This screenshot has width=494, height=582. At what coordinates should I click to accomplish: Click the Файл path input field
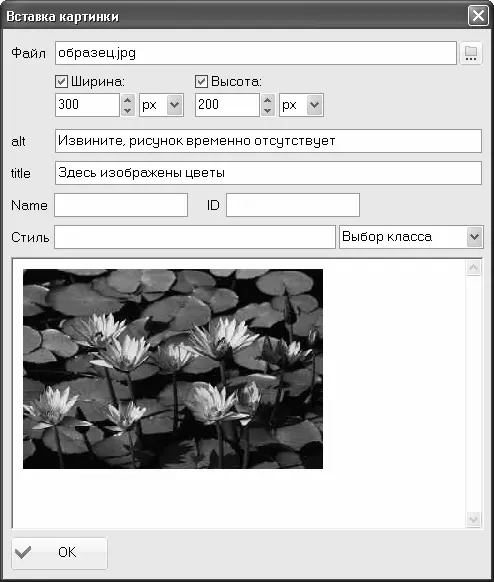coord(256,53)
